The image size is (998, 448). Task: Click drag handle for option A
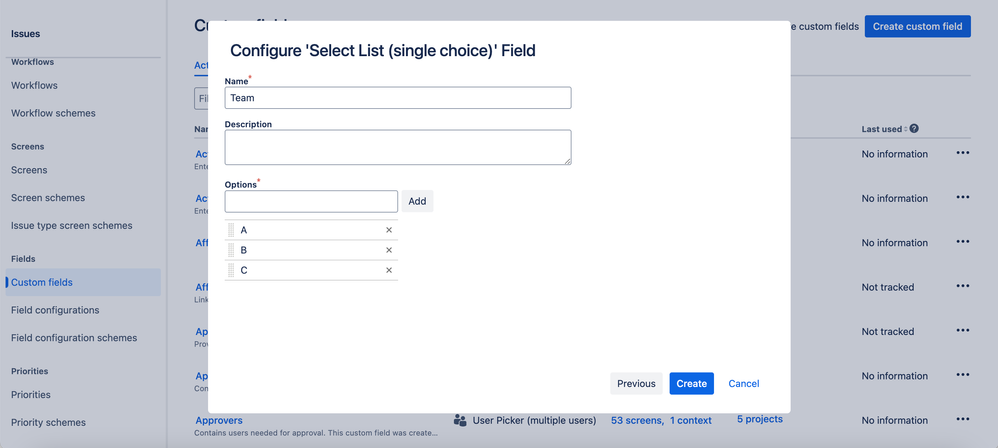coord(231,230)
